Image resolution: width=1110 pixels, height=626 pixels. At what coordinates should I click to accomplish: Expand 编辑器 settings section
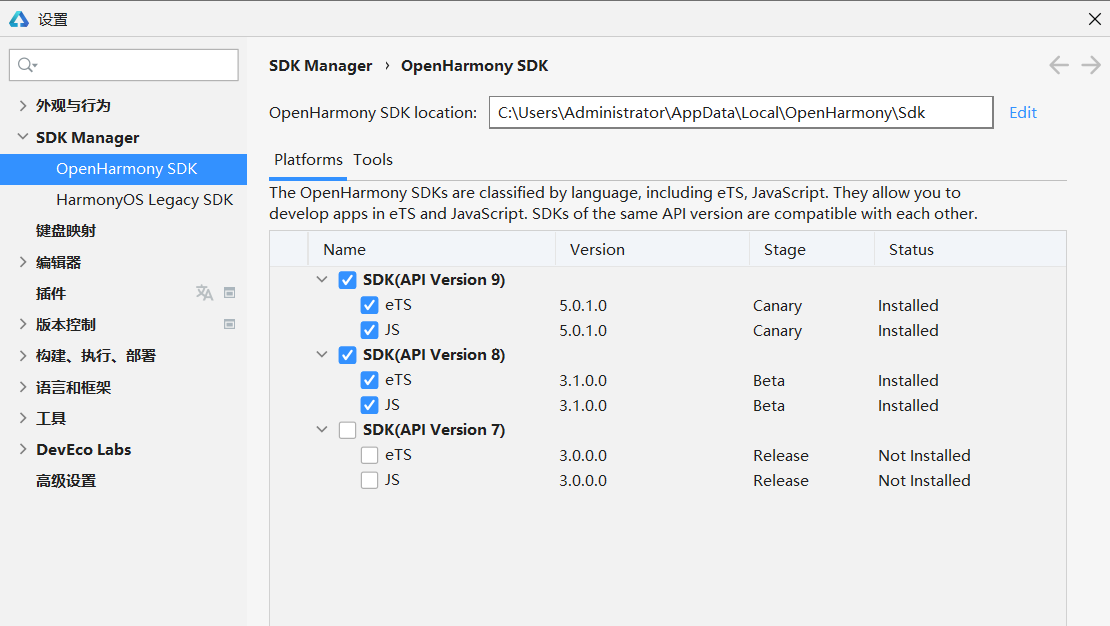point(23,262)
